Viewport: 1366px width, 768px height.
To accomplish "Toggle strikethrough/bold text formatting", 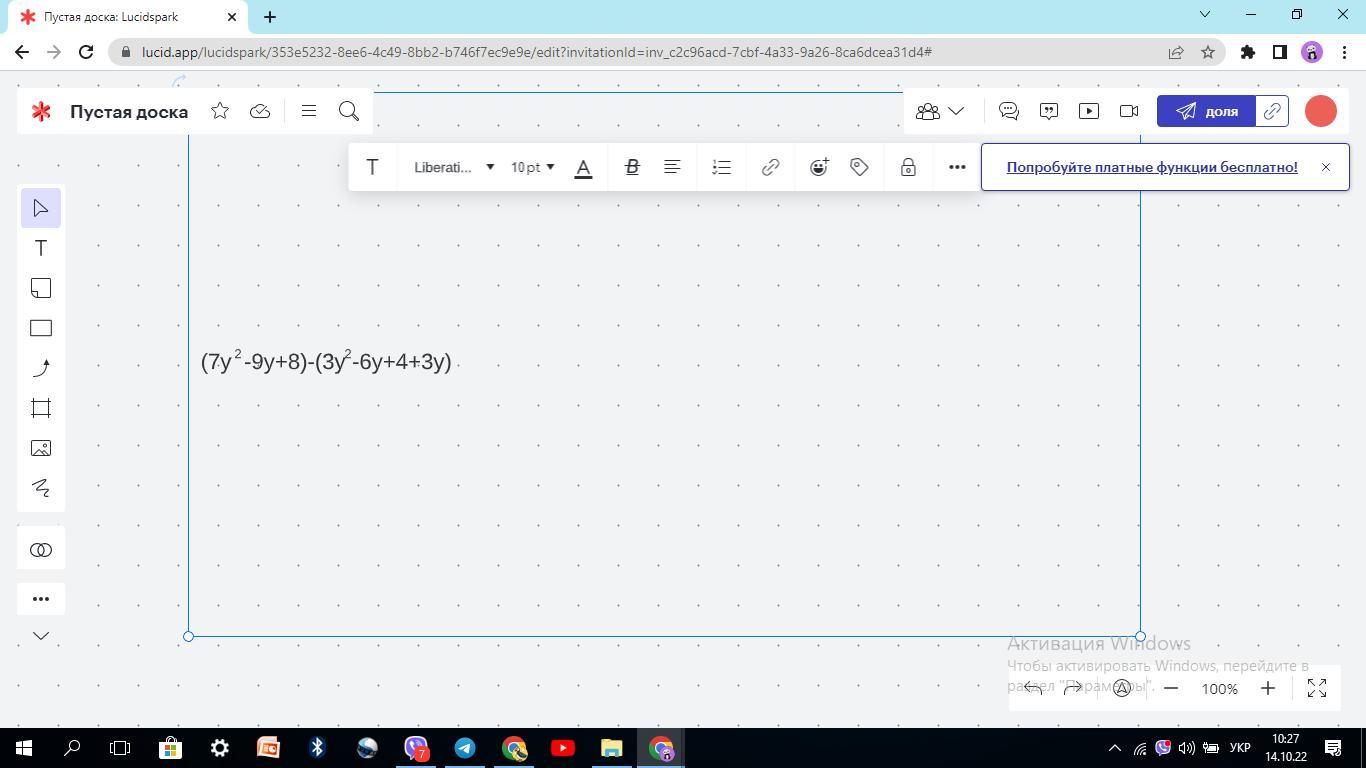I will tap(632, 167).
